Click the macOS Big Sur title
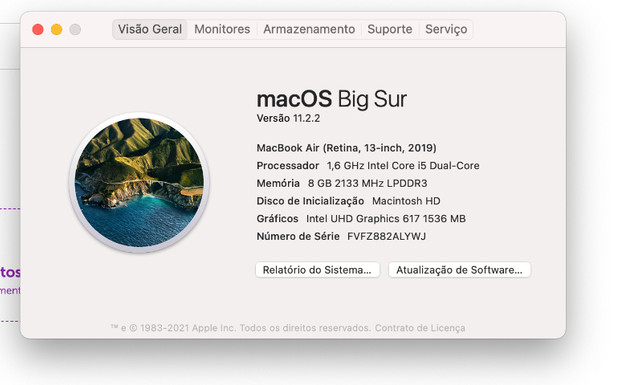Image resolution: width=640 pixels, height=385 pixels. [x=331, y=99]
